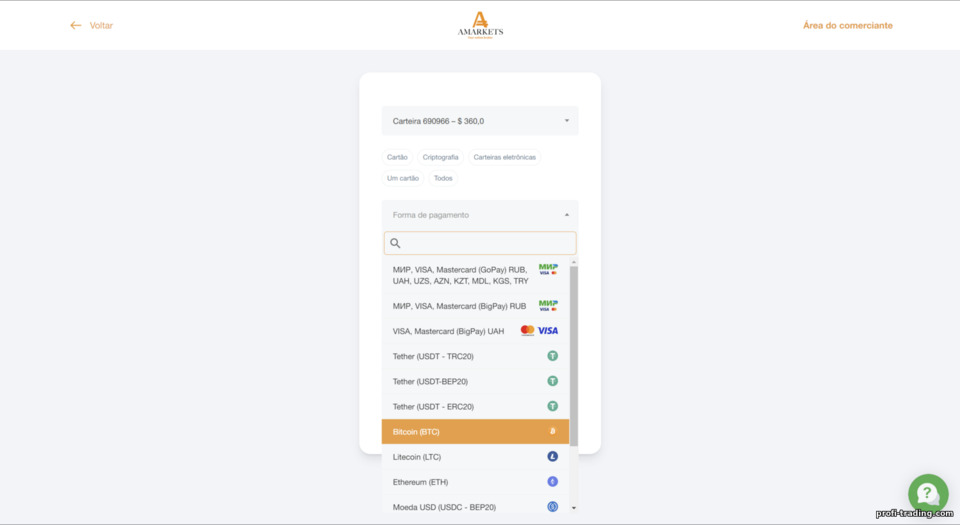Select Ethereum (ETH) option
The image size is (960, 525).
click(475, 482)
